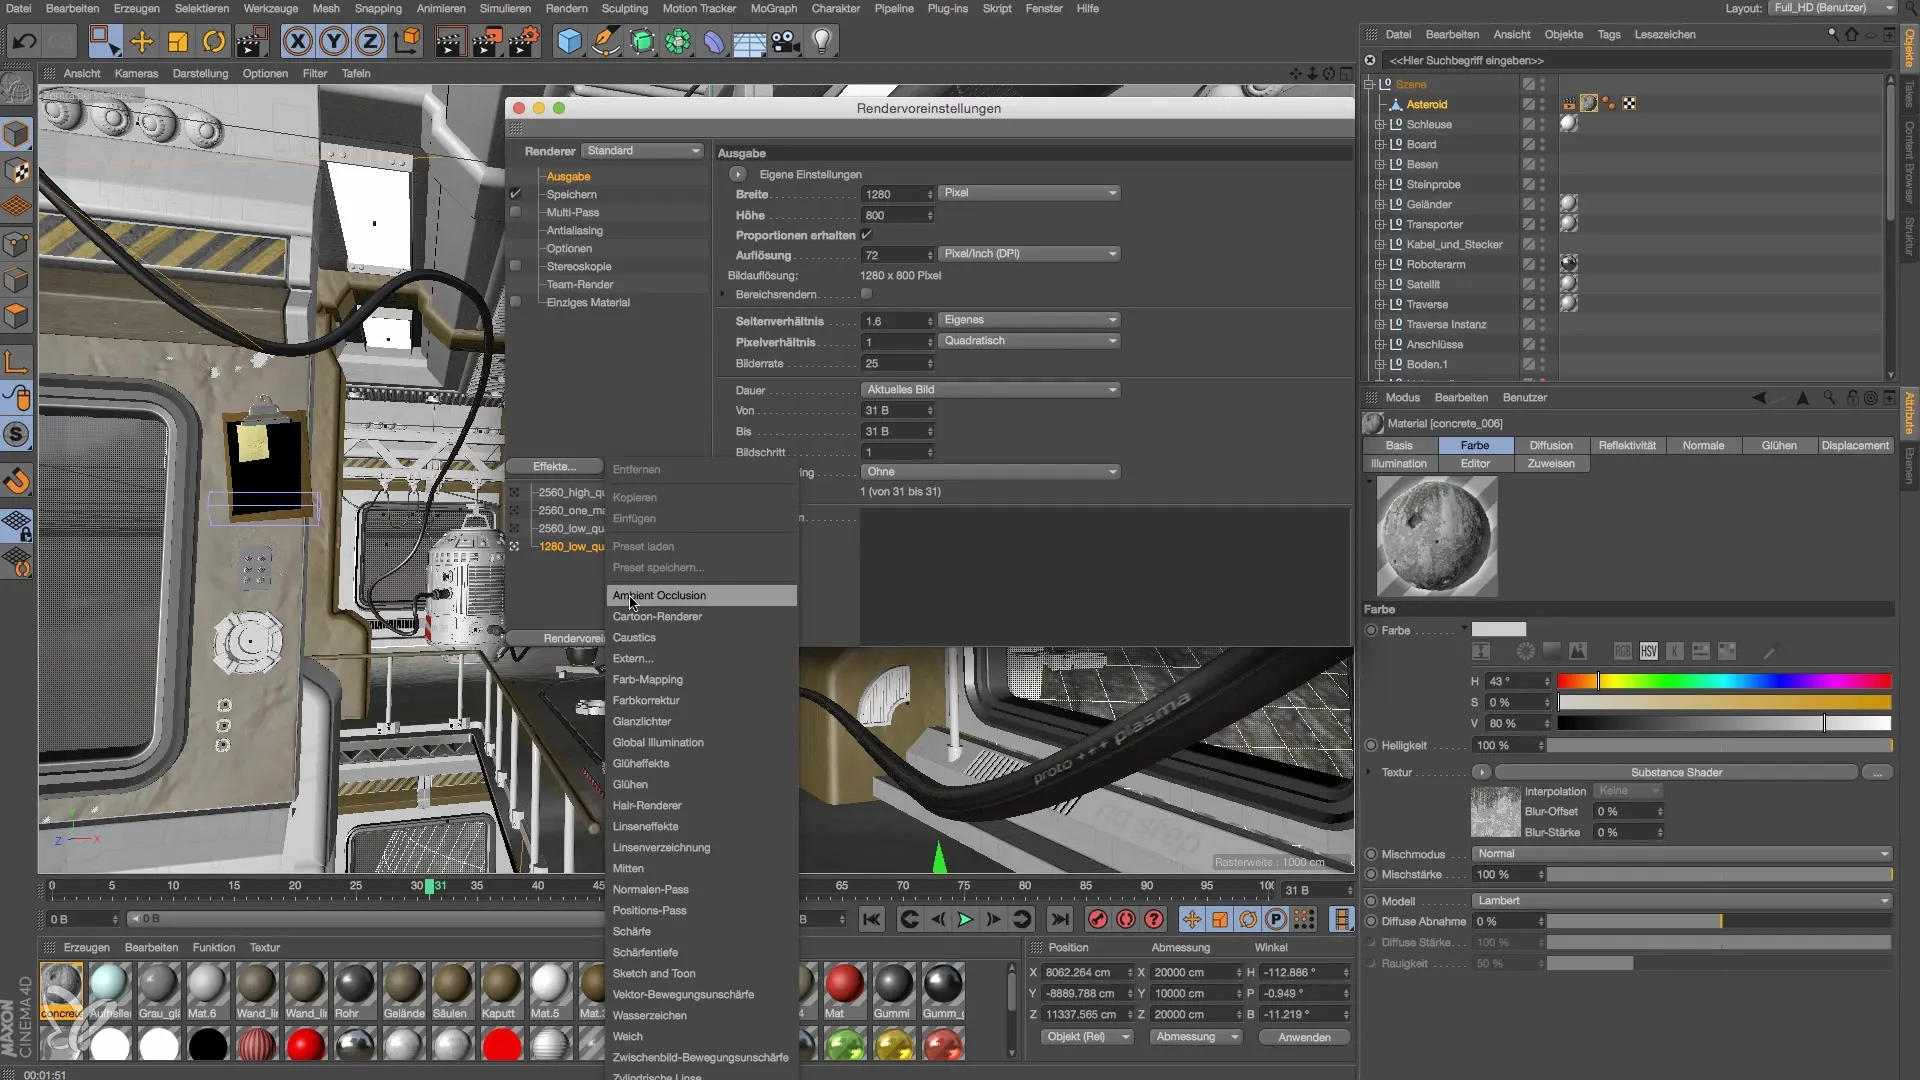Enable the Multi-Pass checkbox
1920x1080 pixels.
tap(516, 212)
